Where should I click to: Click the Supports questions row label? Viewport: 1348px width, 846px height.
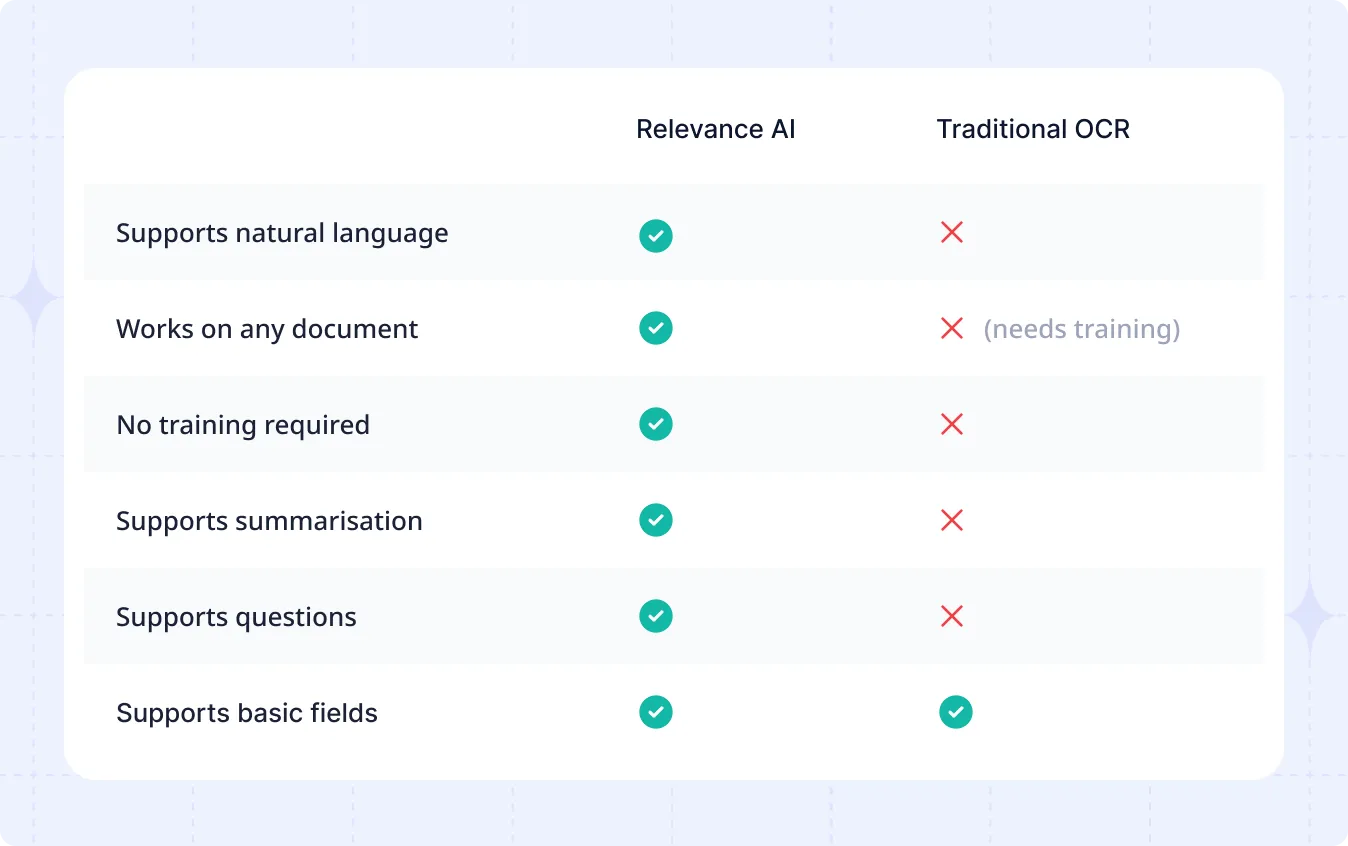tap(236, 617)
